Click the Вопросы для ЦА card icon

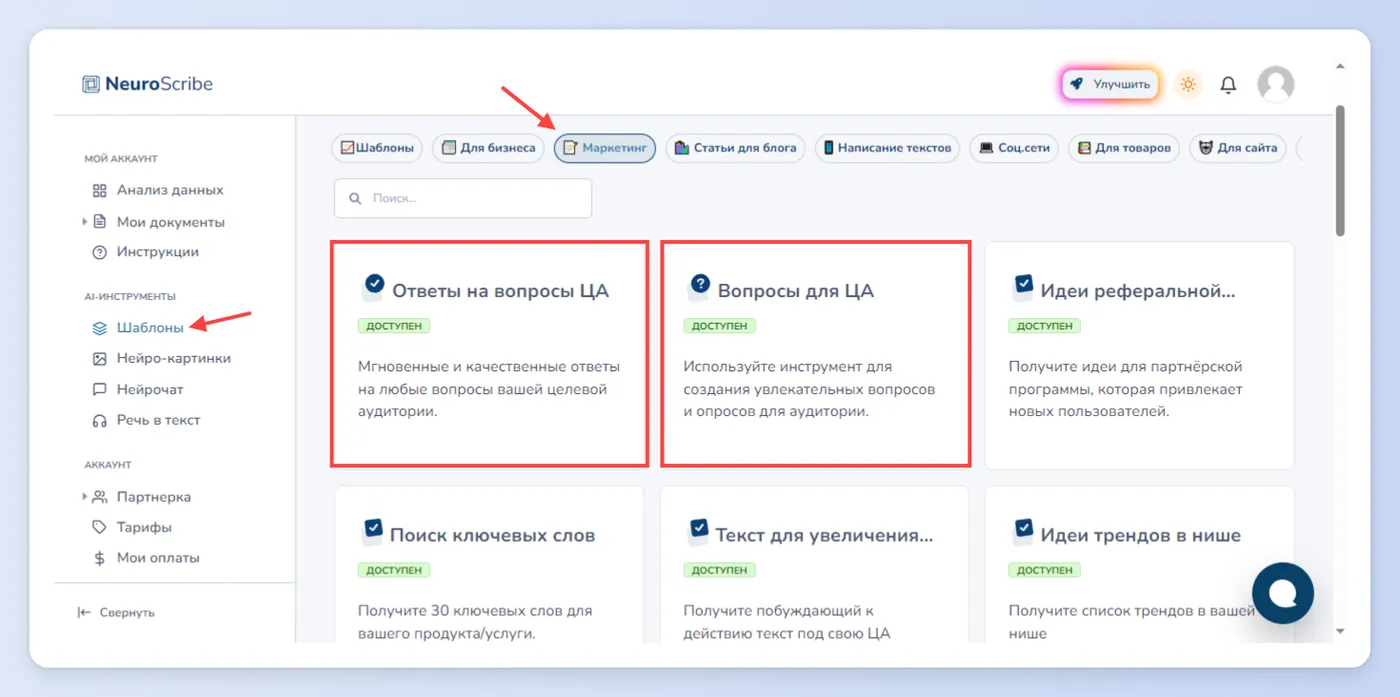[x=698, y=287]
